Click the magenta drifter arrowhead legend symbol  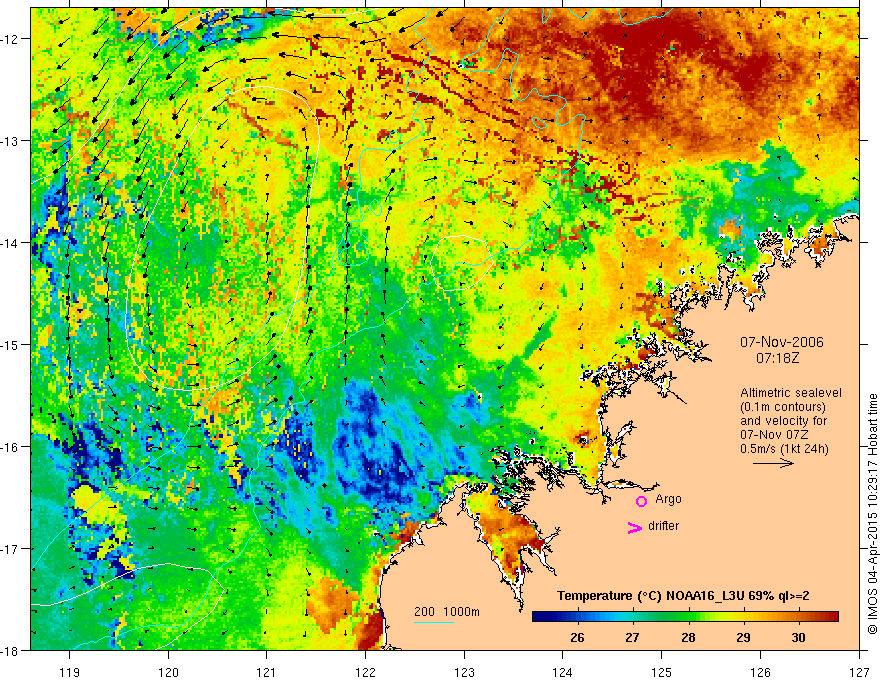pyautogui.click(x=634, y=527)
